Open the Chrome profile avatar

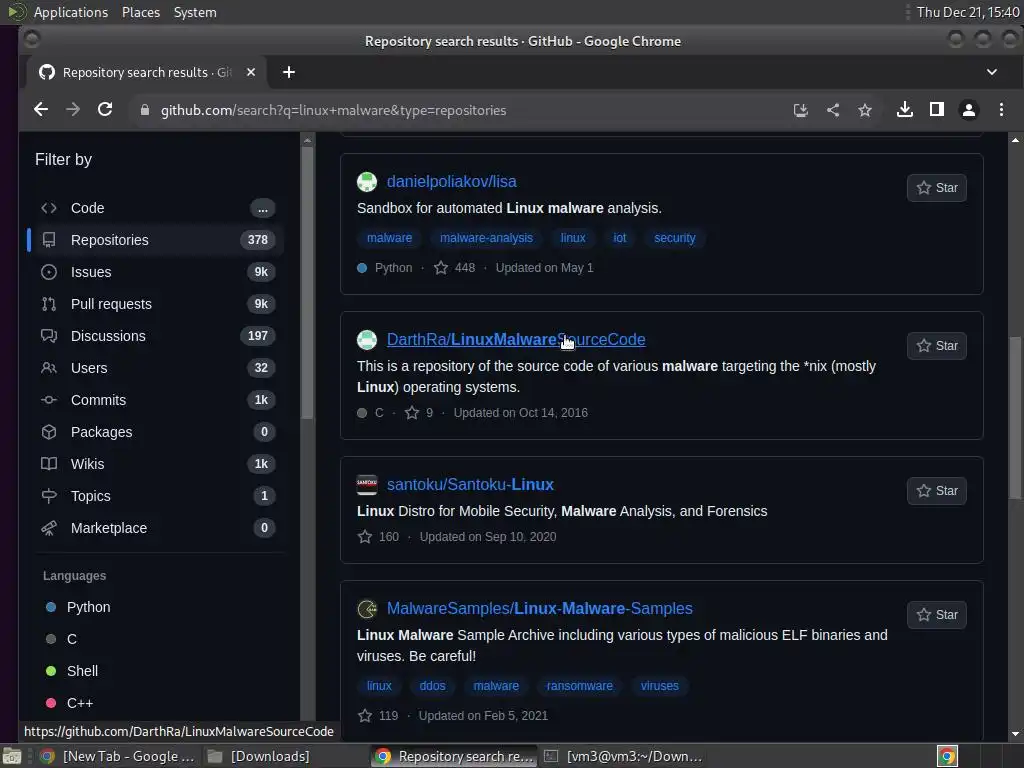pos(969,110)
